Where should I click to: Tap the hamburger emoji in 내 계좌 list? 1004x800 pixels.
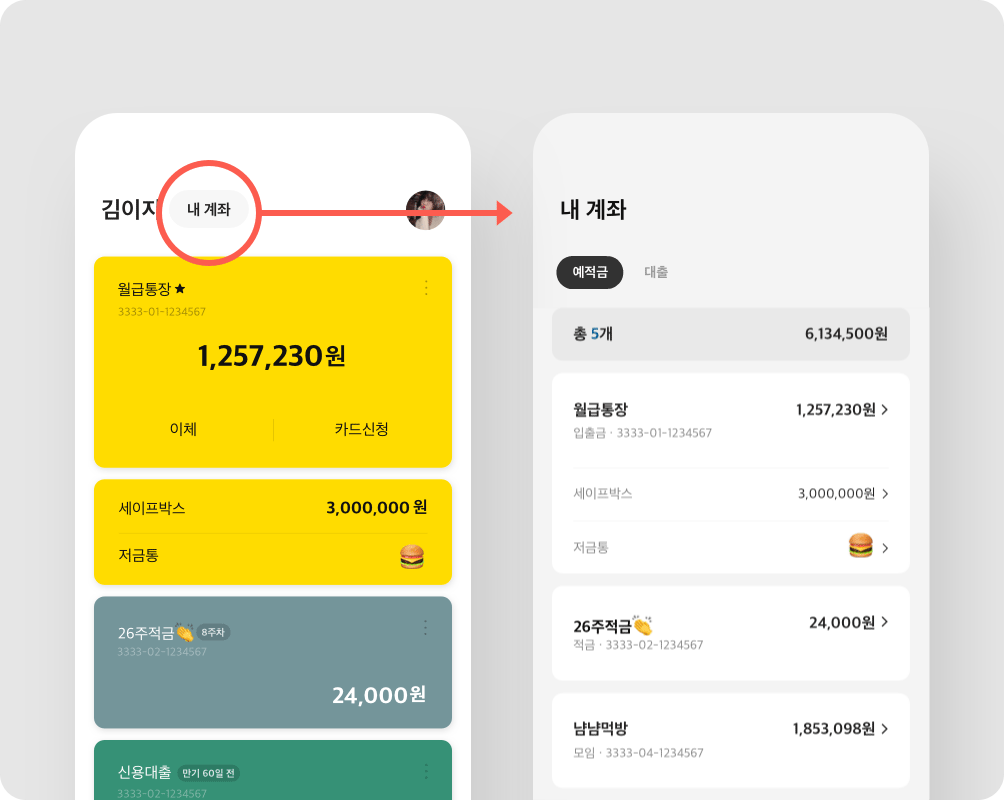pyautogui.click(x=860, y=546)
